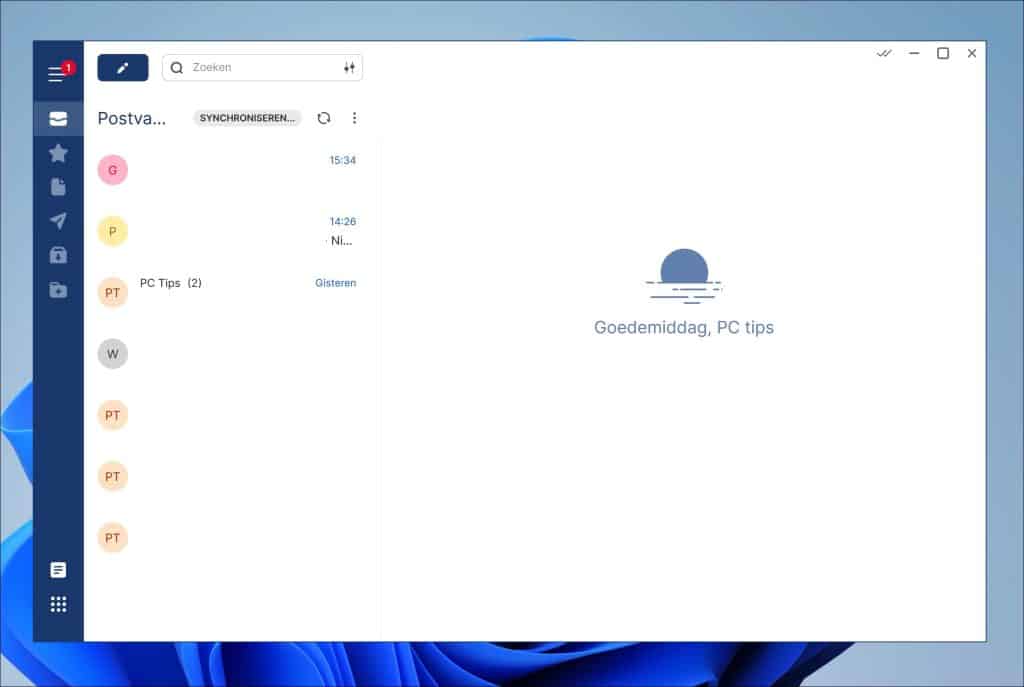Image resolution: width=1024 pixels, height=687 pixels.
Task: Open the PC Tips (2) conversation
Action: coord(230,292)
